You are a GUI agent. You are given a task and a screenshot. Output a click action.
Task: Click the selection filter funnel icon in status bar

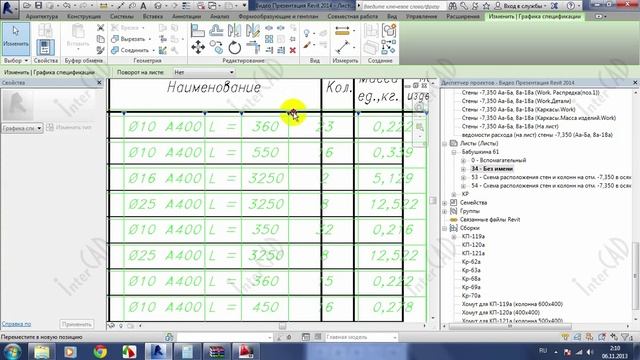pos(625,337)
